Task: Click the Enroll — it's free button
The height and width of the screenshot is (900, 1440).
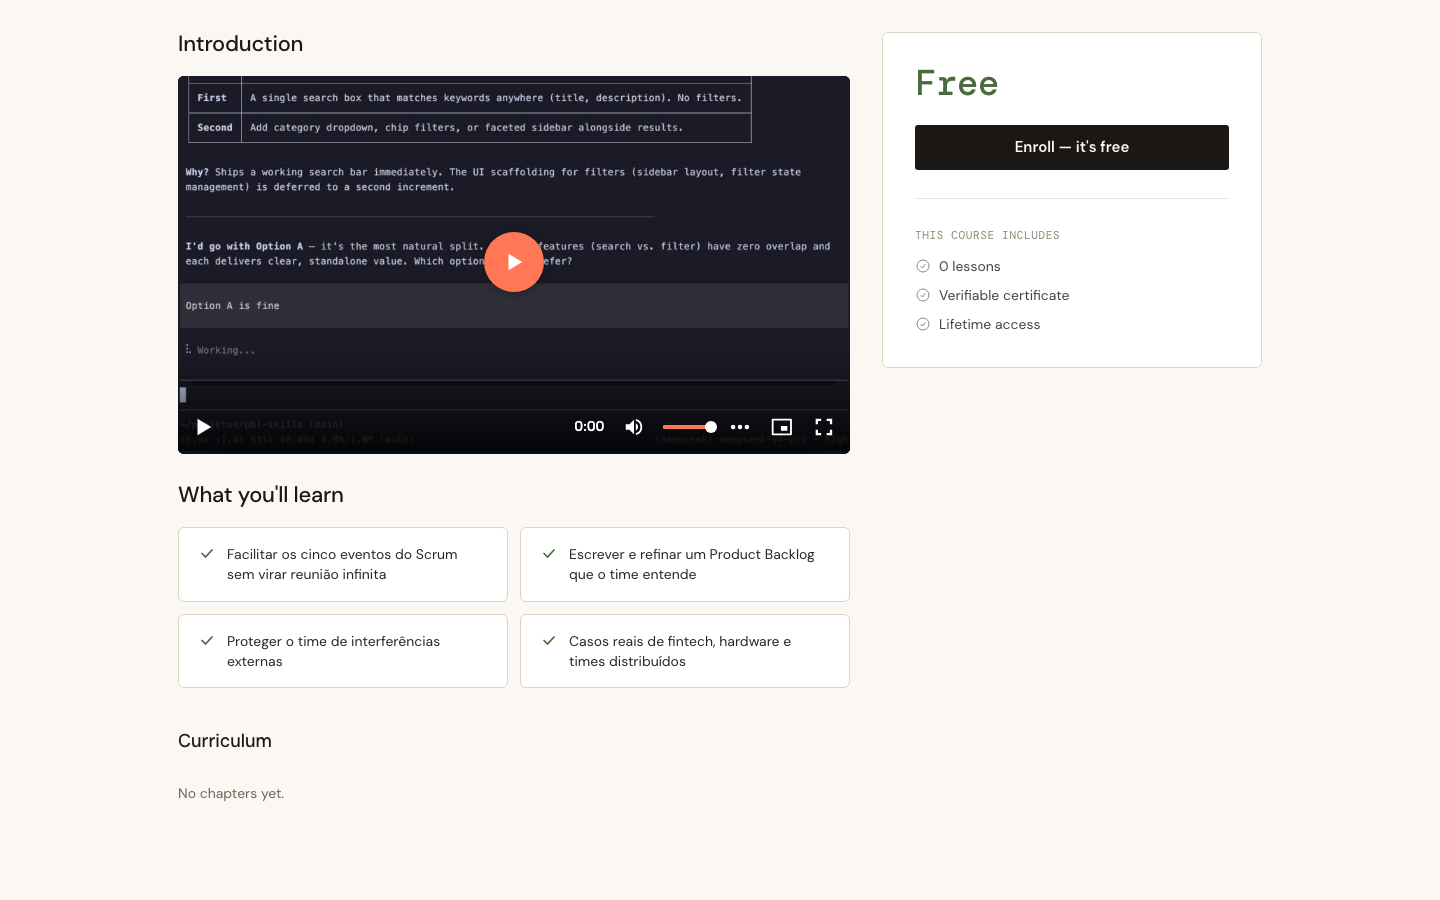Action: pyautogui.click(x=1072, y=147)
